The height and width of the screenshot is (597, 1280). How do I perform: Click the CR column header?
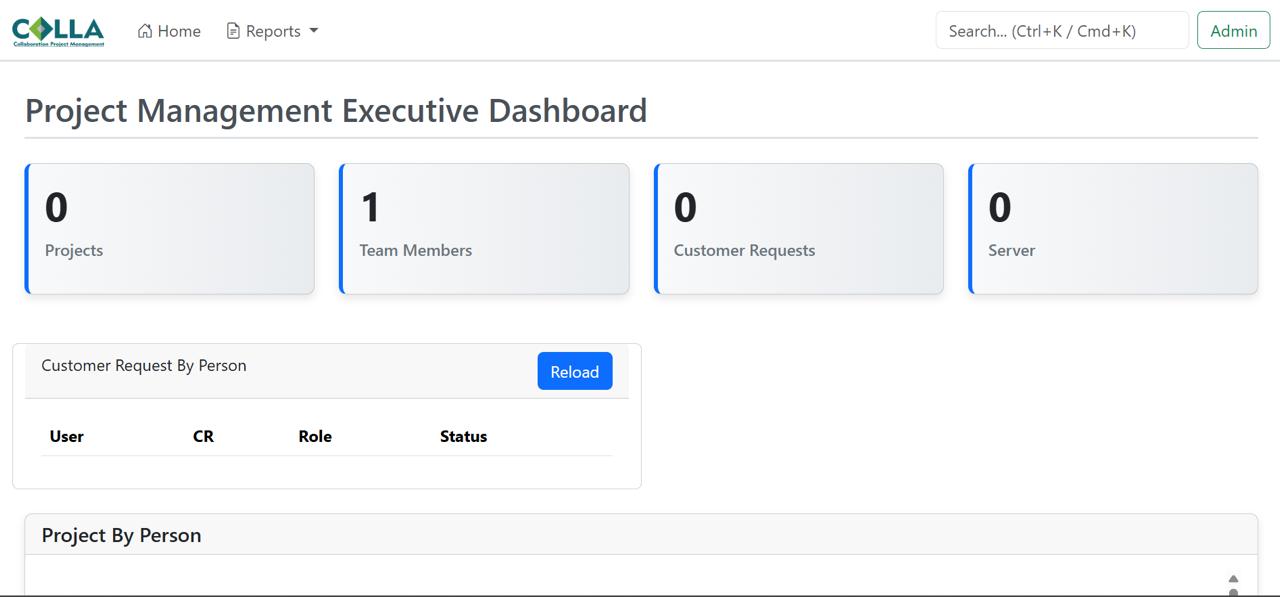point(203,436)
